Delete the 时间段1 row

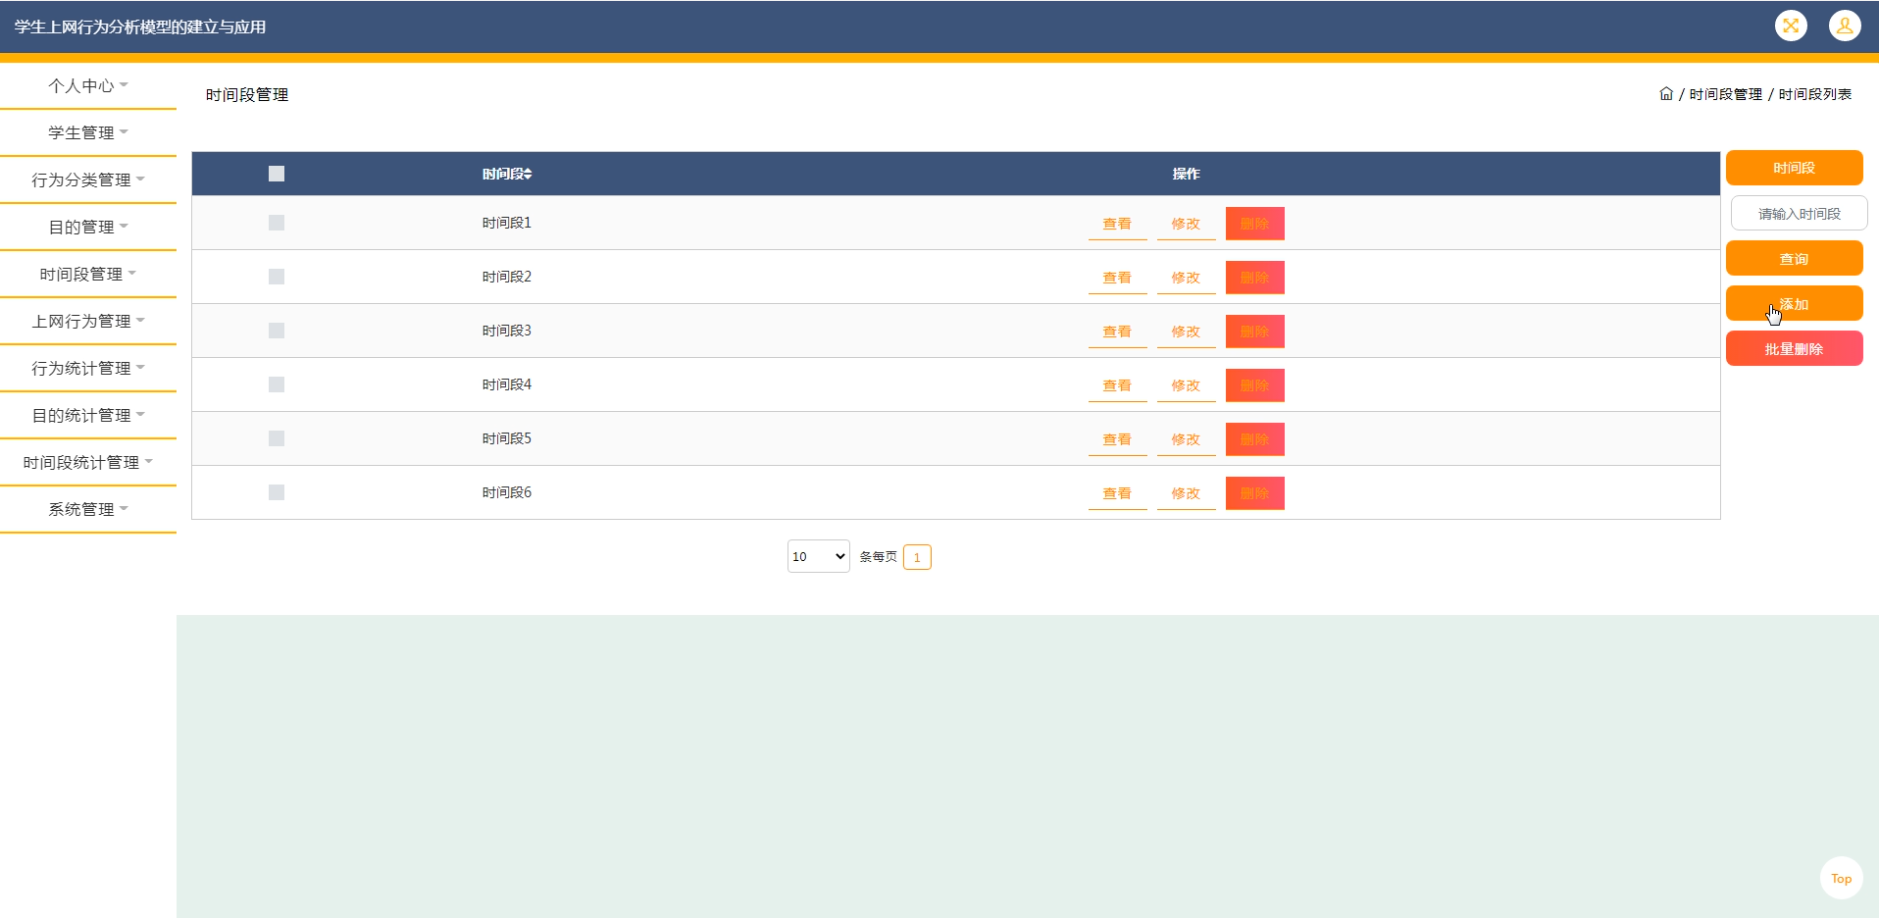[1255, 224]
